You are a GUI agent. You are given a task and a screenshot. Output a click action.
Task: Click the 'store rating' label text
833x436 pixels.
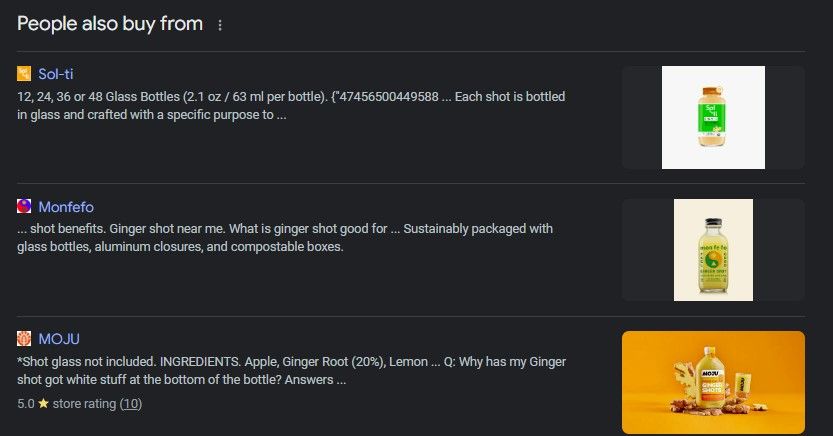point(84,404)
